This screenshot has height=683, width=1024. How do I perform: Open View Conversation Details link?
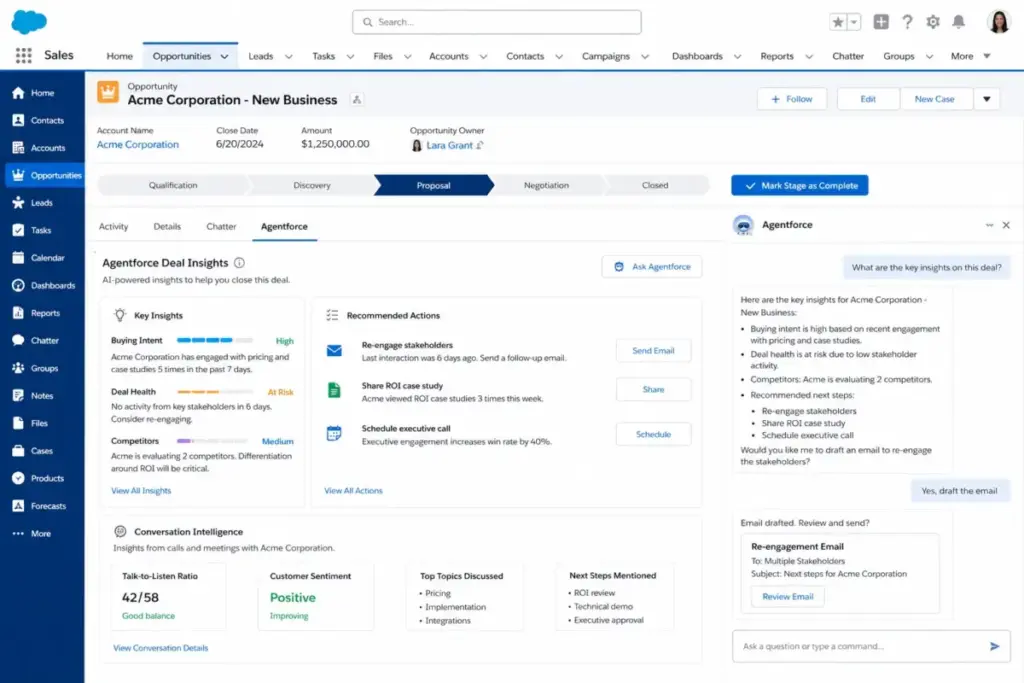point(161,648)
